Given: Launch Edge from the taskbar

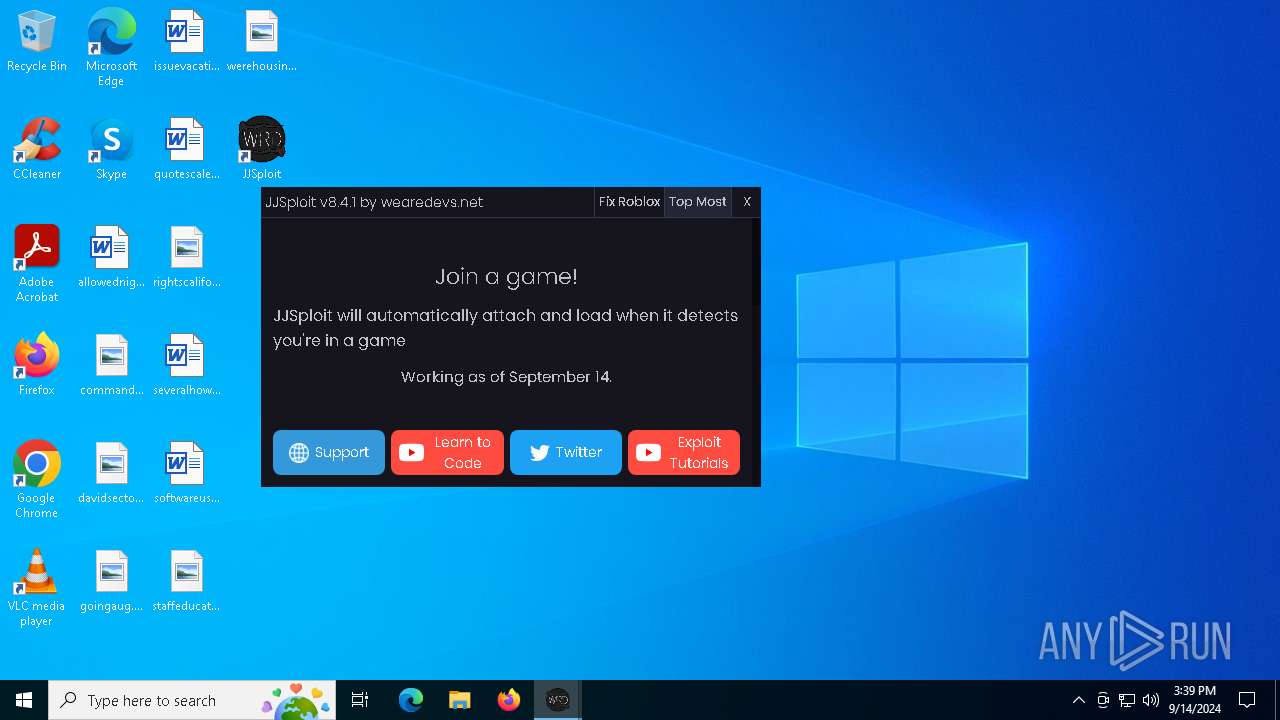Looking at the screenshot, I should pos(411,700).
